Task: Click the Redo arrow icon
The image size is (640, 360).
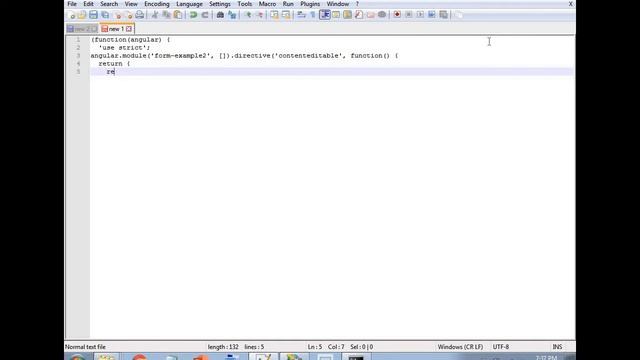Action: click(205, 15)
